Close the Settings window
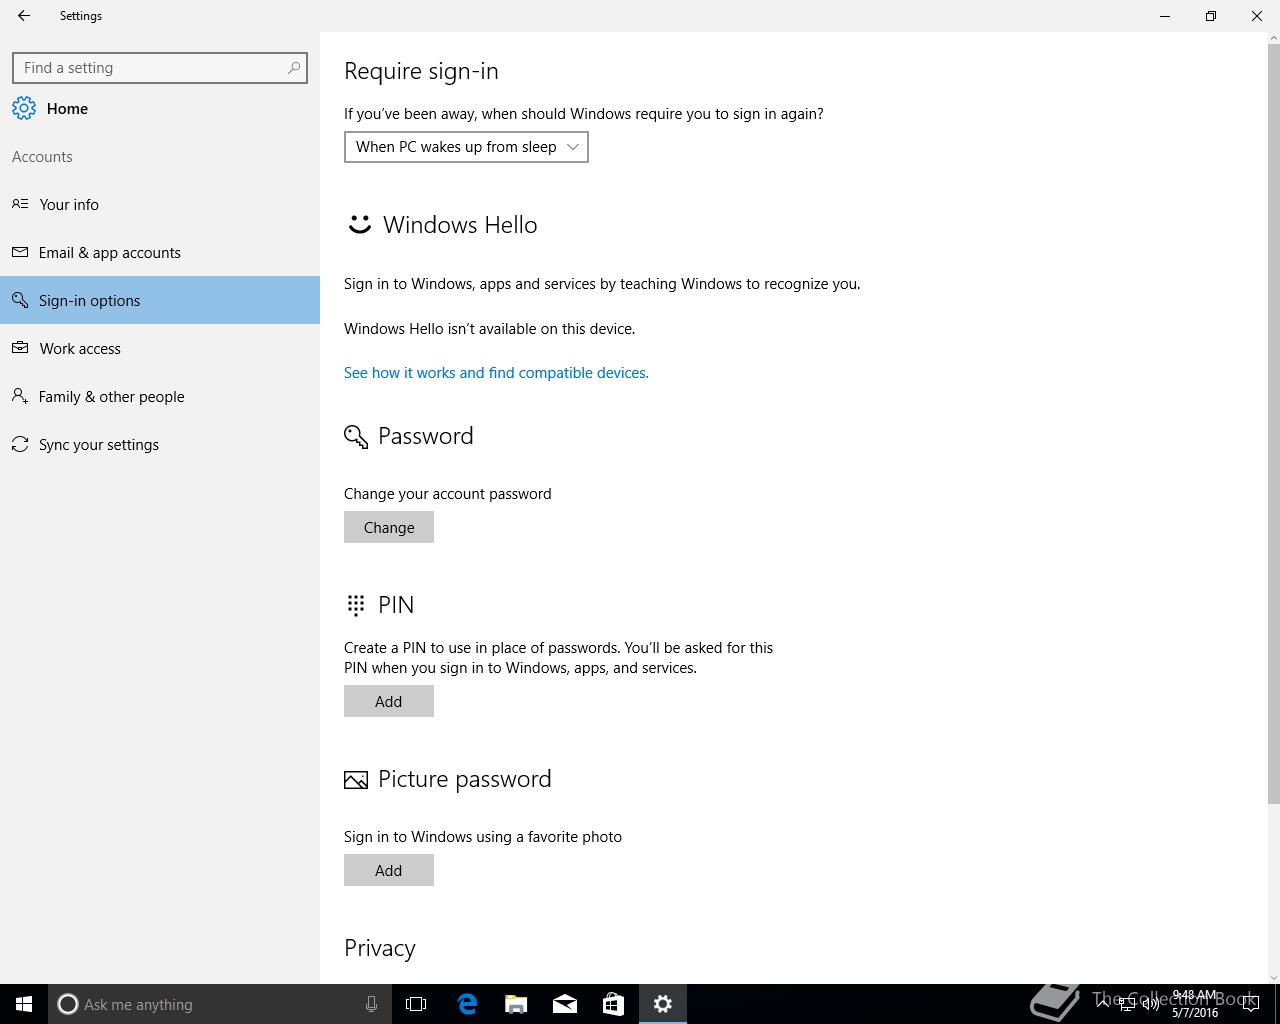1280x1024 pixels. pyautogui.click(x=1257, y=16)
